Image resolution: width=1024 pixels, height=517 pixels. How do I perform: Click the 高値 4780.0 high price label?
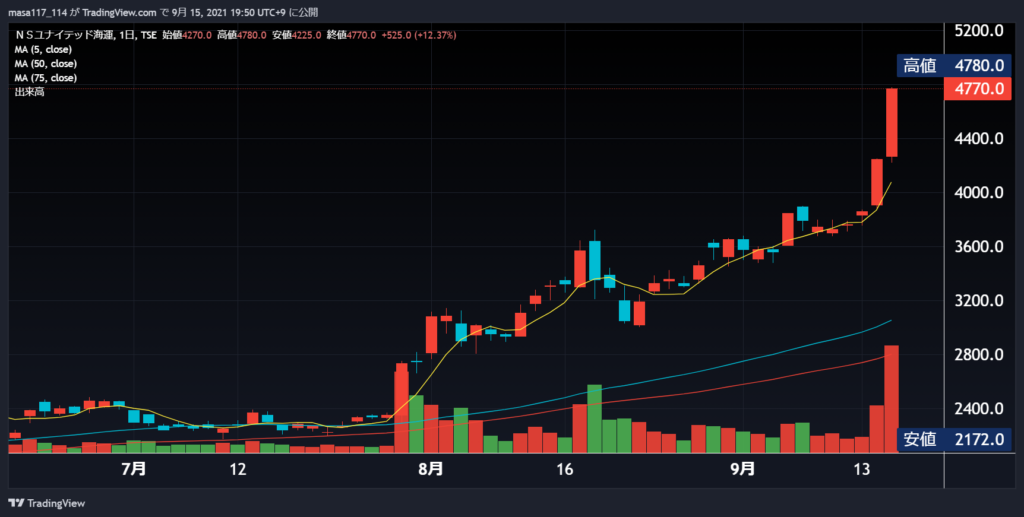click(954, 65)
